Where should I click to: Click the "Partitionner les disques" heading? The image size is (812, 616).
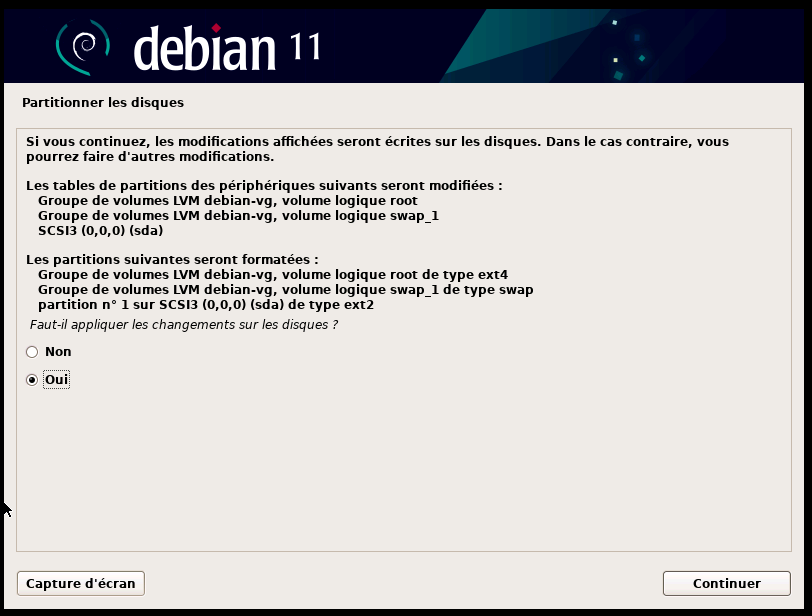pos(103,102)
